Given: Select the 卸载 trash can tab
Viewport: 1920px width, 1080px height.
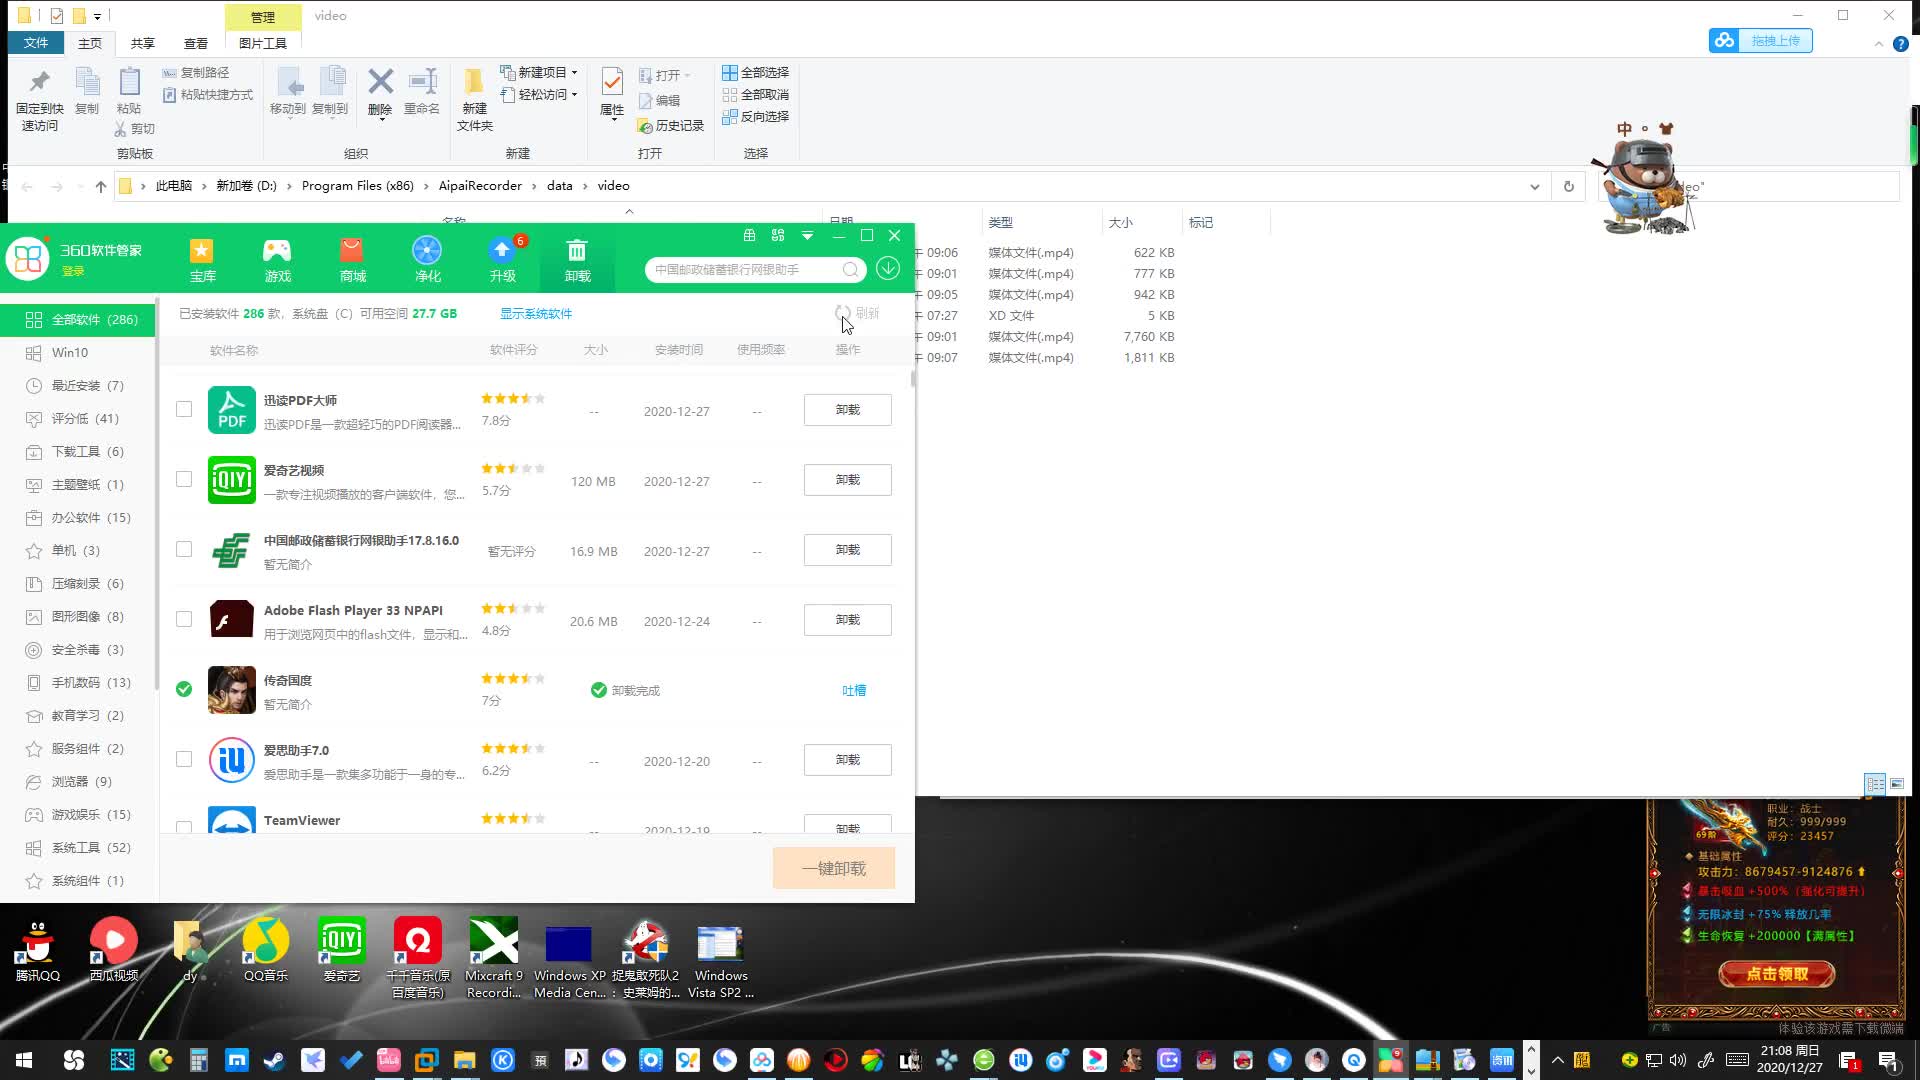Looking at the screenshot, I should click(x=577, y=260).
